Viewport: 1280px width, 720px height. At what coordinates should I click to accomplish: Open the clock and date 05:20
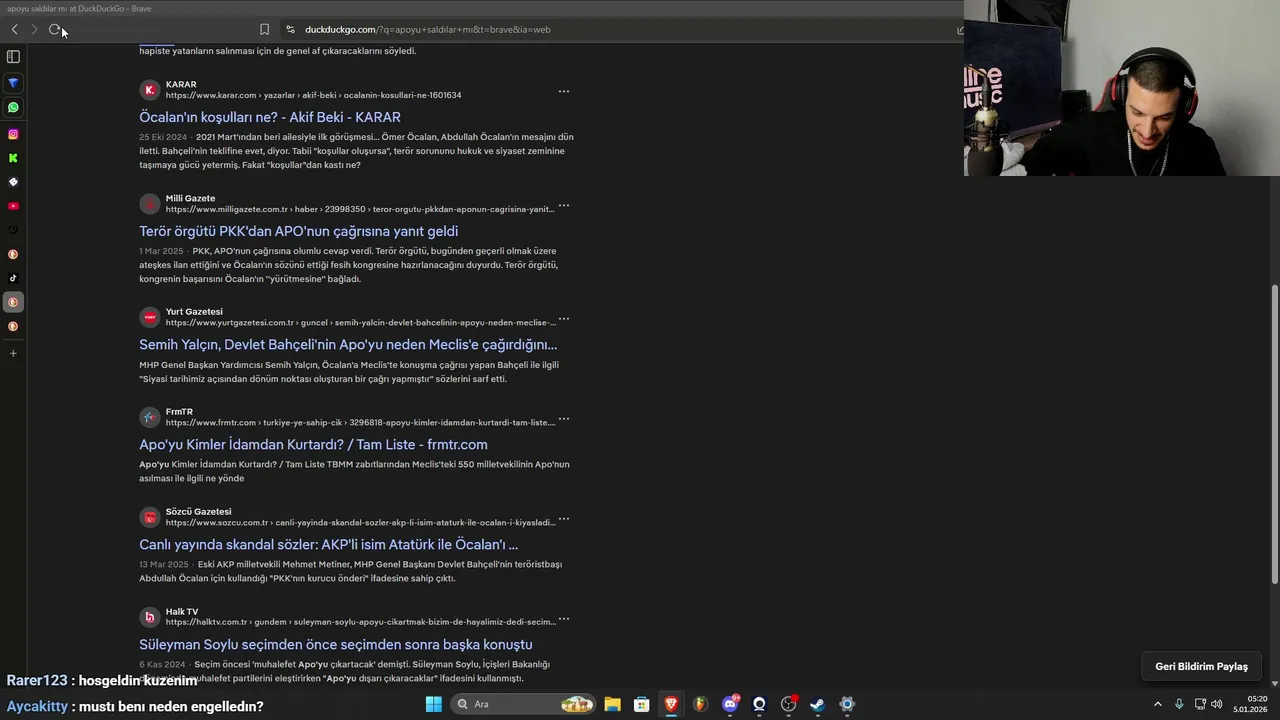pyautogui.click(x=1251, y=704)
